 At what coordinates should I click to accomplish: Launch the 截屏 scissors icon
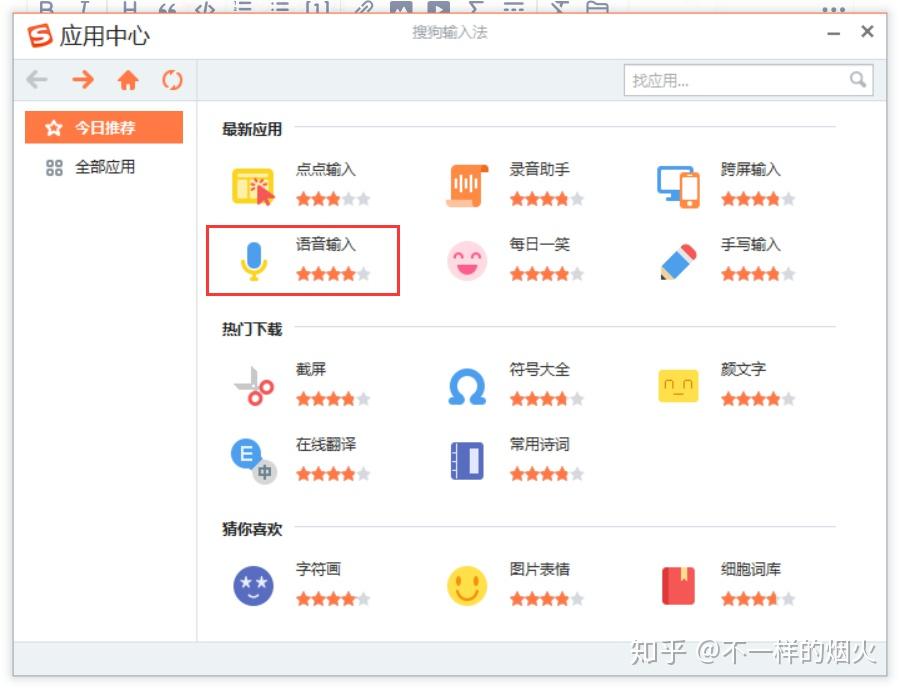tap(254, 386)
